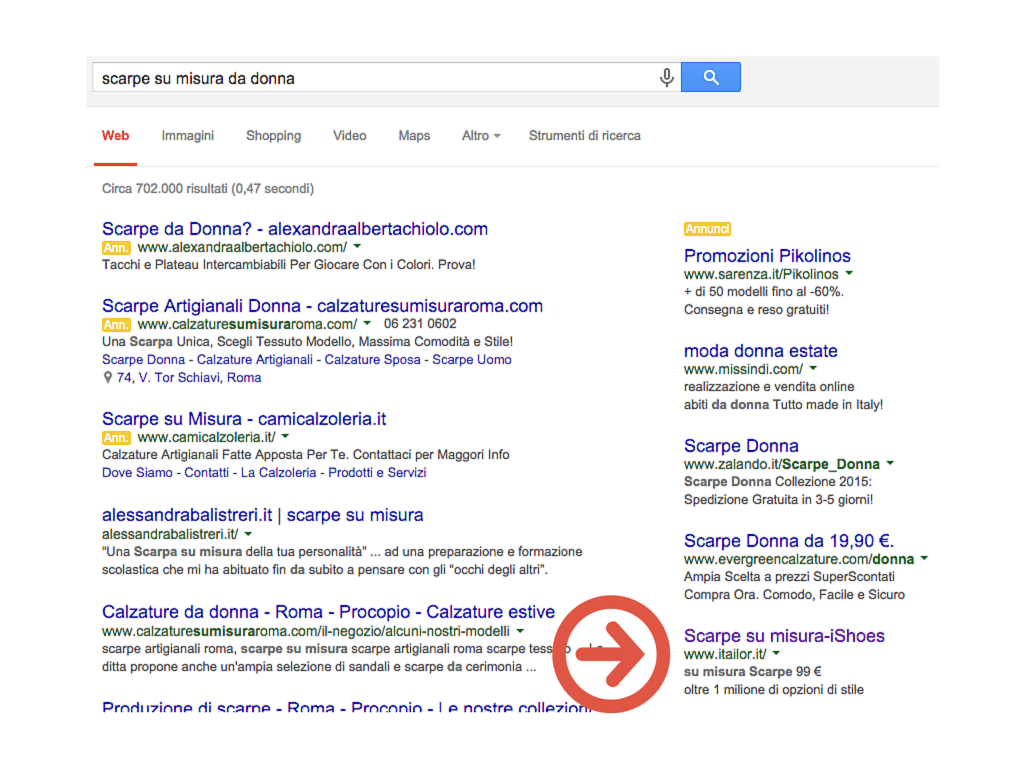Expand arrow next to www.itailor.it/
Viewport: 1024px width, 768px height.
point(776,653)
